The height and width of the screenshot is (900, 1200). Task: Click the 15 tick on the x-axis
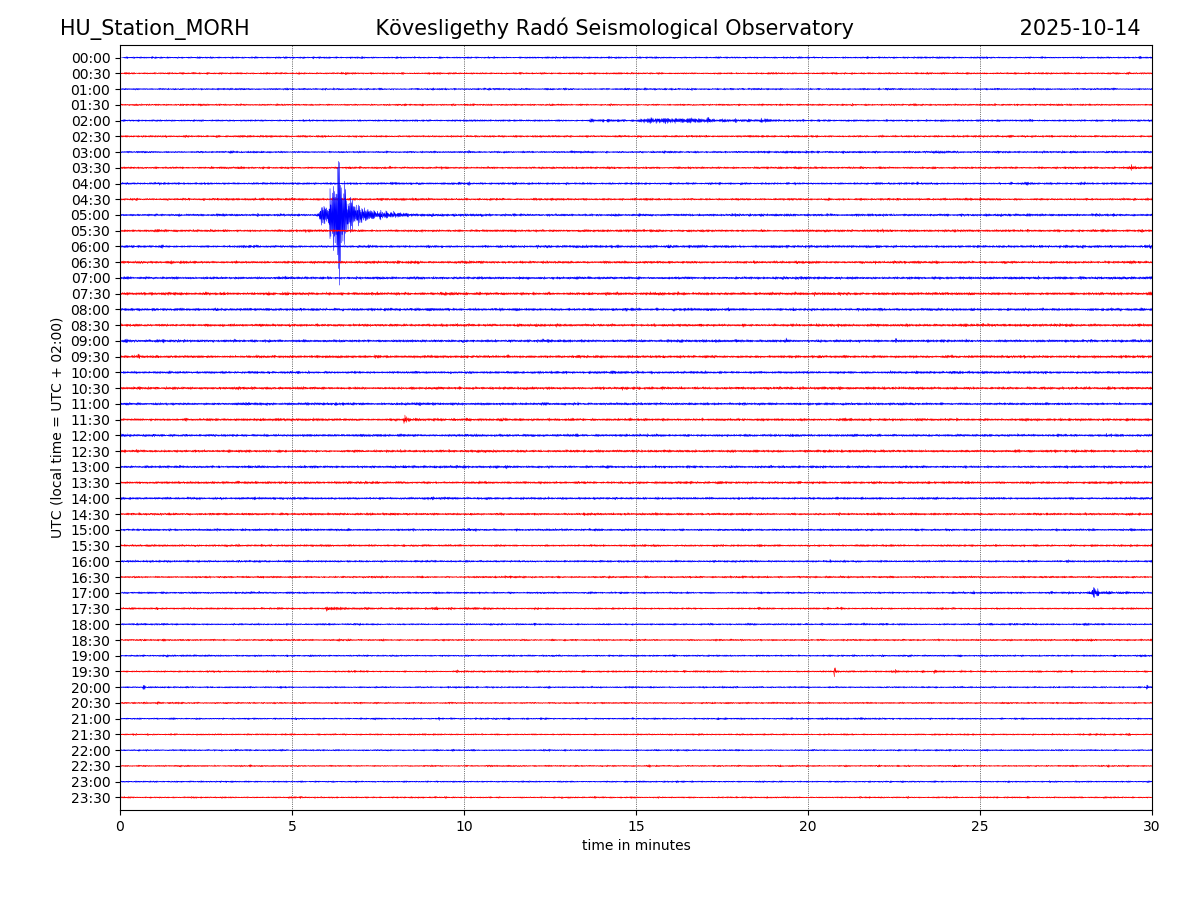pos(636,826)
